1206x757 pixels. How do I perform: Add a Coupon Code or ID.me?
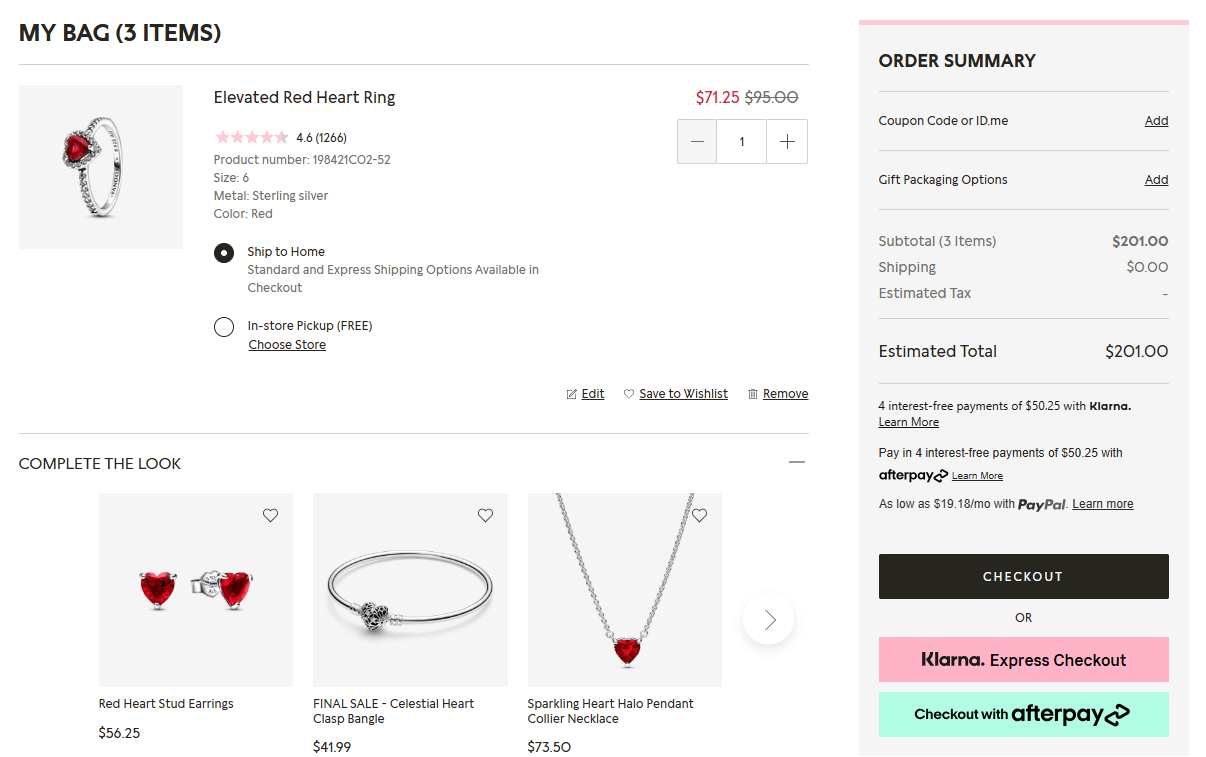pyautogui.click(x=1156, y=121)
